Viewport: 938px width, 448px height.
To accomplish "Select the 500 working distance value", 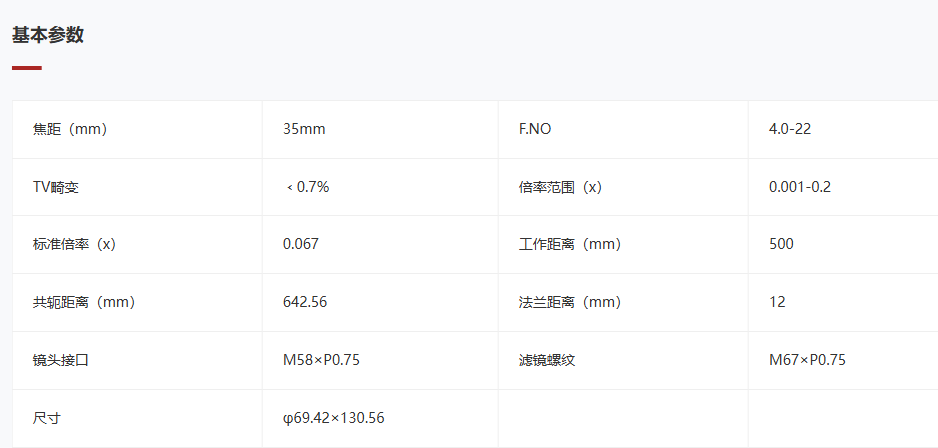I will tap(781, 244).
